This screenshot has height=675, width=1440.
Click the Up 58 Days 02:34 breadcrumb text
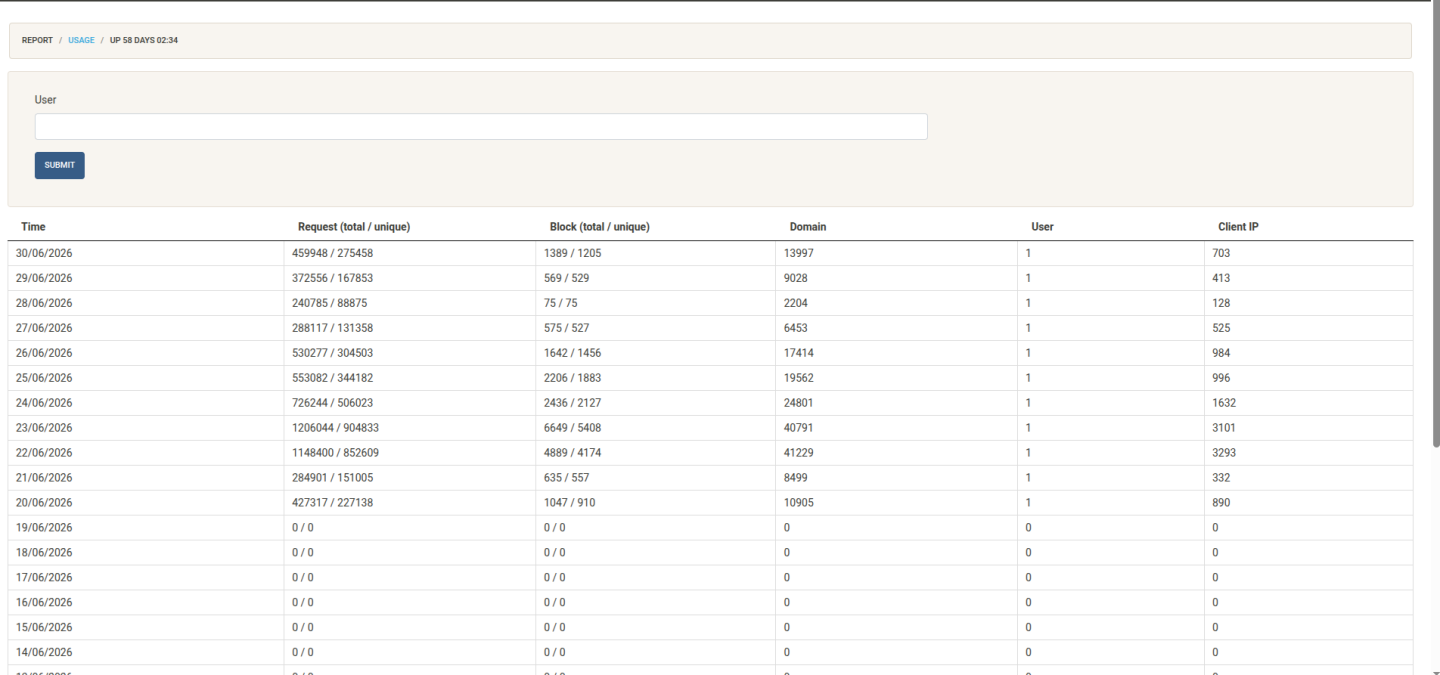[144, 41]
